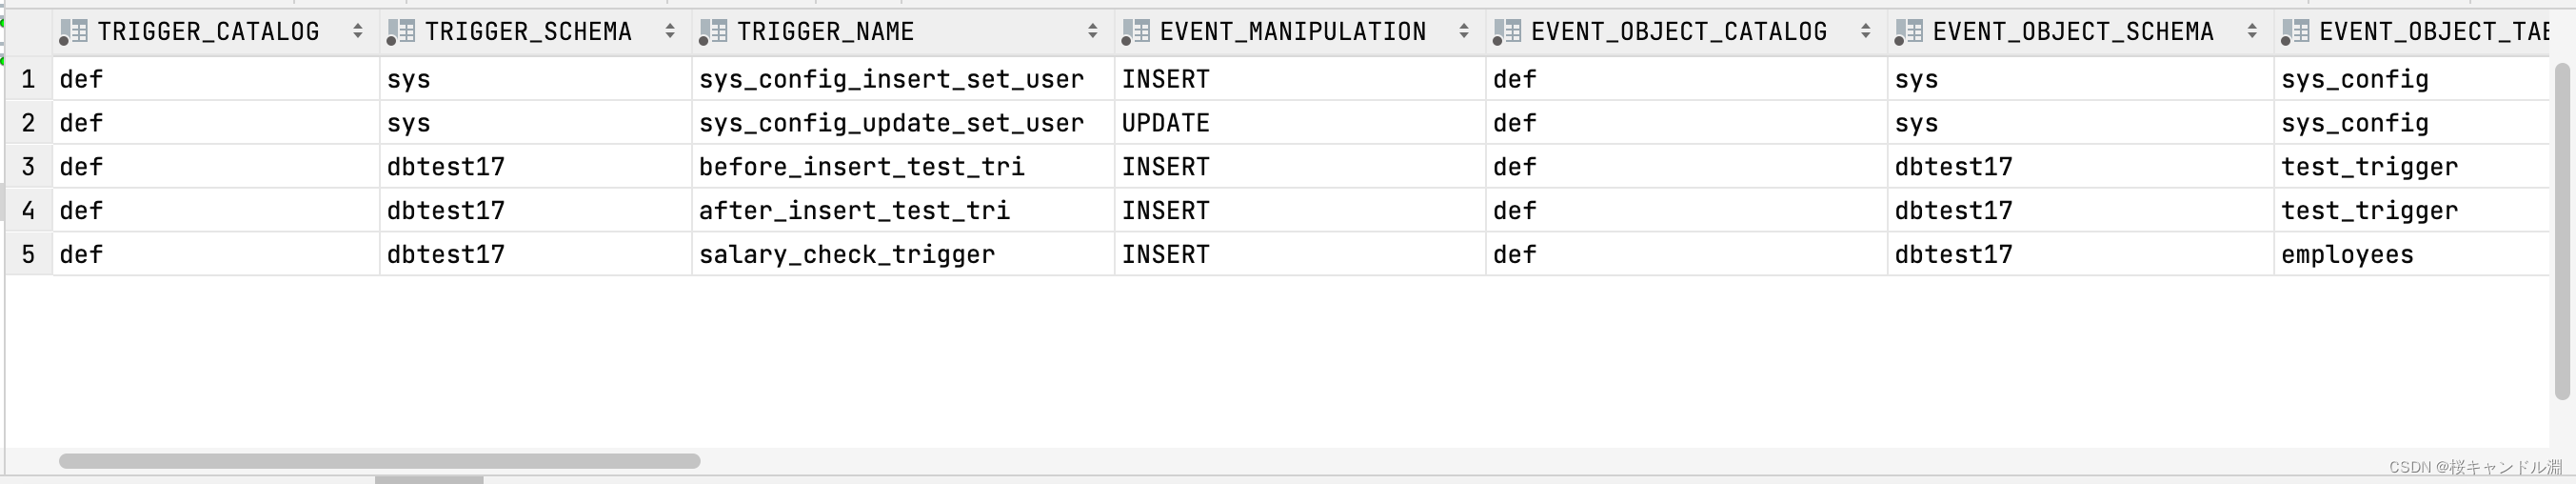Click the TRIGGER_NAME column table icon

[713, 32]
